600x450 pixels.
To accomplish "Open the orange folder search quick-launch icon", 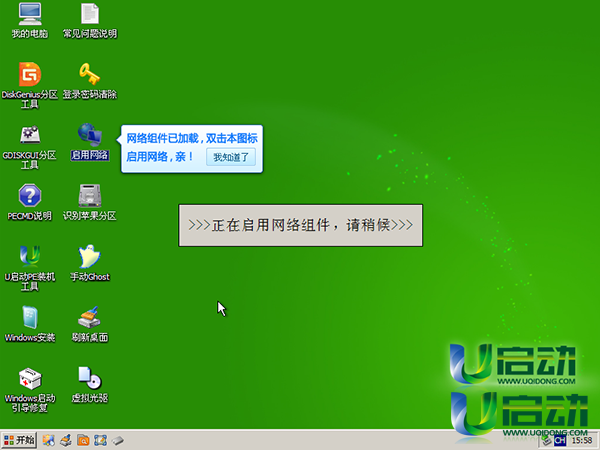I will click(83, 440).
